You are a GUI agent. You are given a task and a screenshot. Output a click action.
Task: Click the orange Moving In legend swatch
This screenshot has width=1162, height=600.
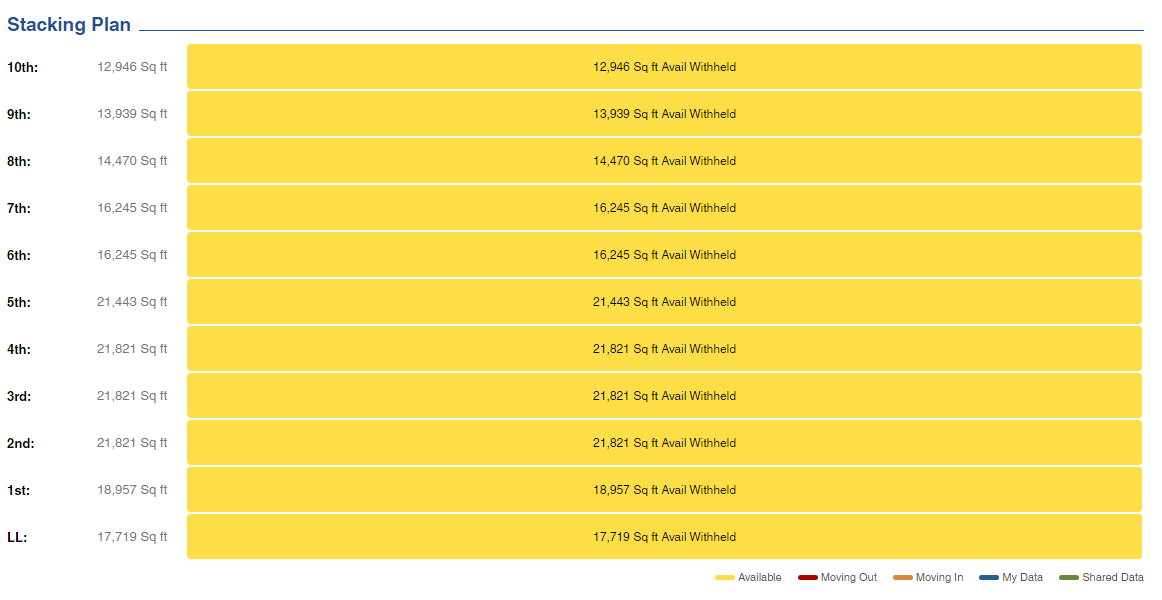click(x=903, y=578)
